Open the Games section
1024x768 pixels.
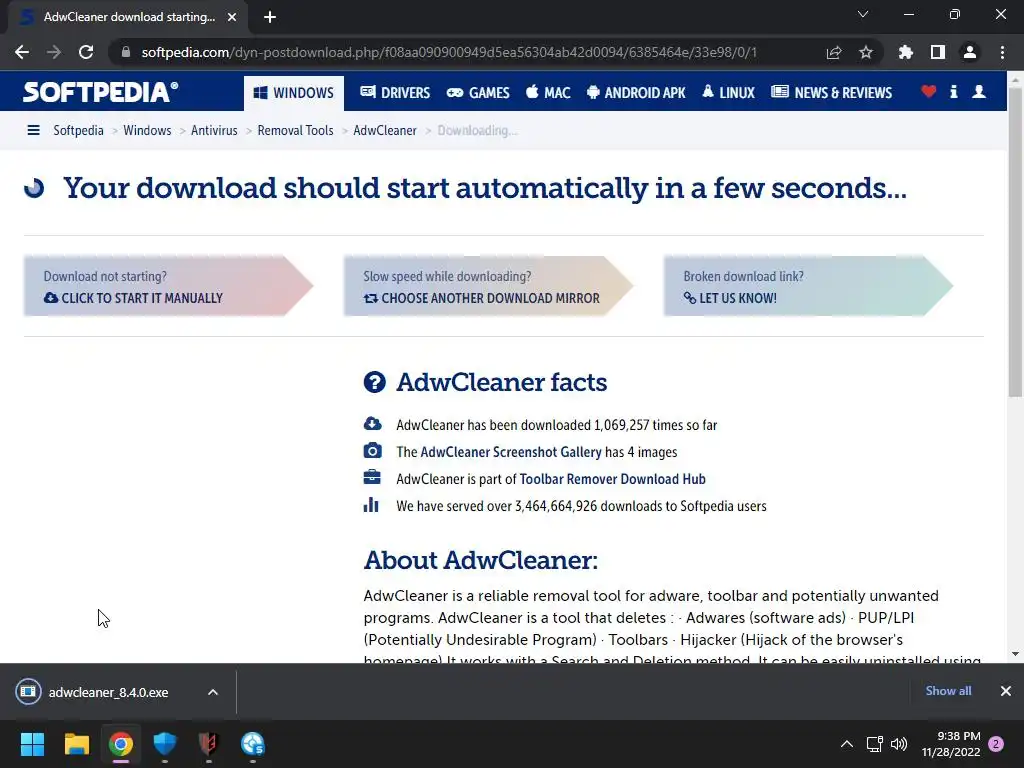[478, 93]
